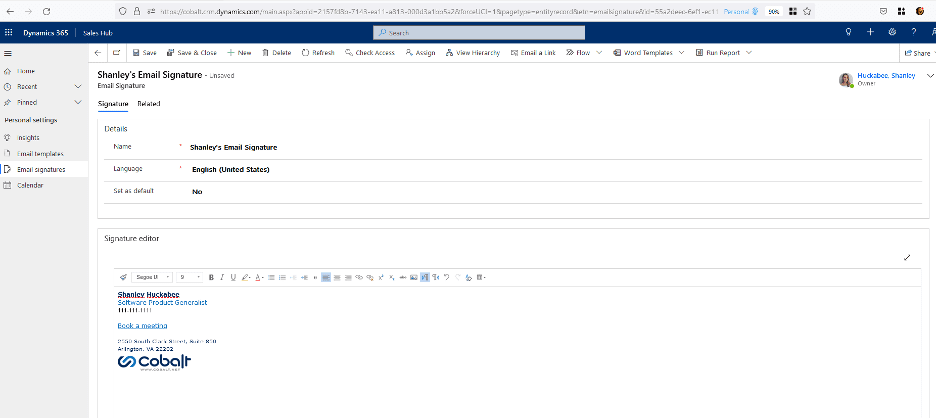Open the Dynamics 365 app launcher waffle
Screen dimensions: 936x418
8,33
